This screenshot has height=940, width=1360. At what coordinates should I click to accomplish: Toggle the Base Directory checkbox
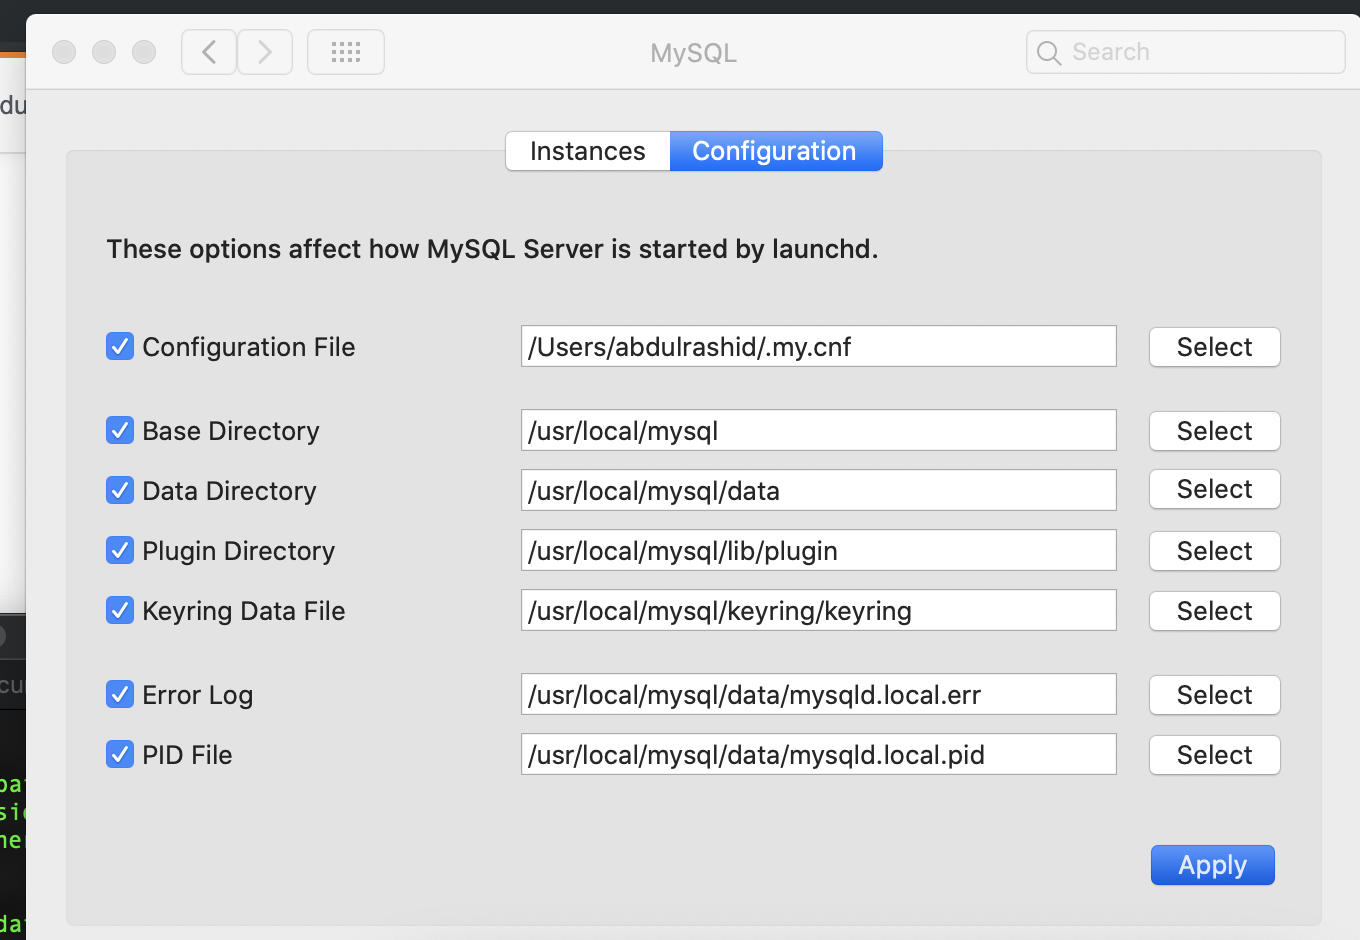120,431
